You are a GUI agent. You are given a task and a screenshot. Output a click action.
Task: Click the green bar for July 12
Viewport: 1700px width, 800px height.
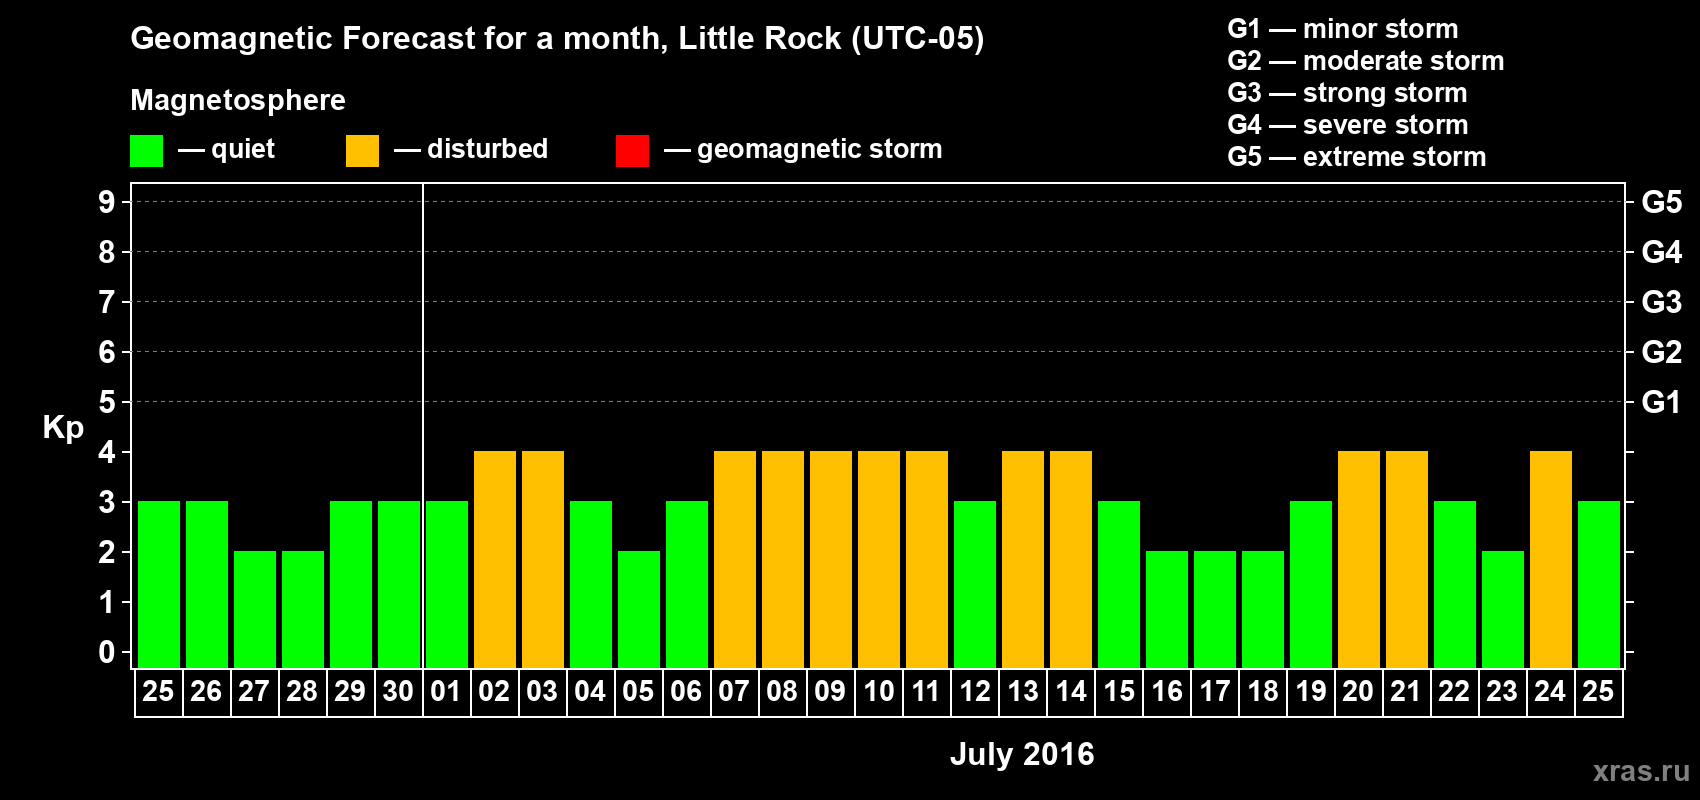pyautogui.click(x=975, y=584)
